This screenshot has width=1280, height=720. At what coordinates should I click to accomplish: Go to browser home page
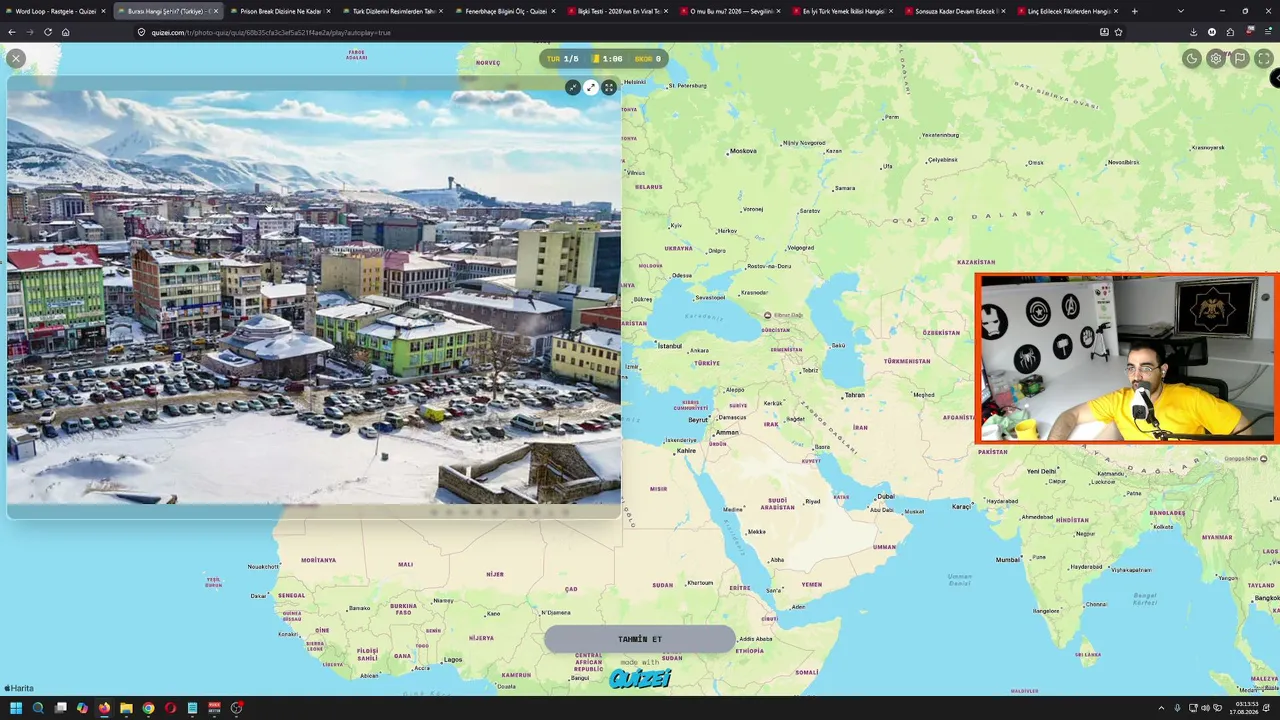[x=66, y=32]
